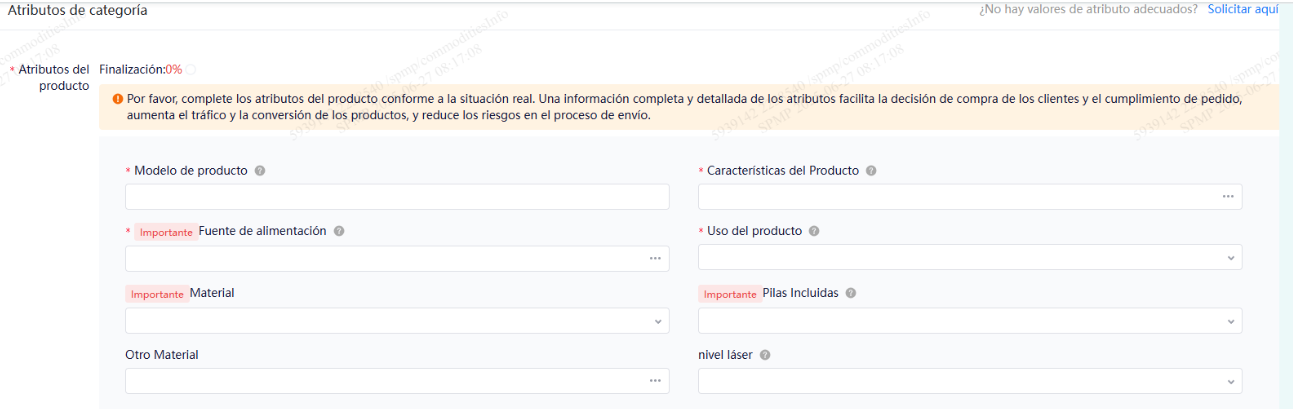Expand the nivel láser dropdown
This screenshot has width=1293, height=409.
pyautogui.click(x=969, y=381)
